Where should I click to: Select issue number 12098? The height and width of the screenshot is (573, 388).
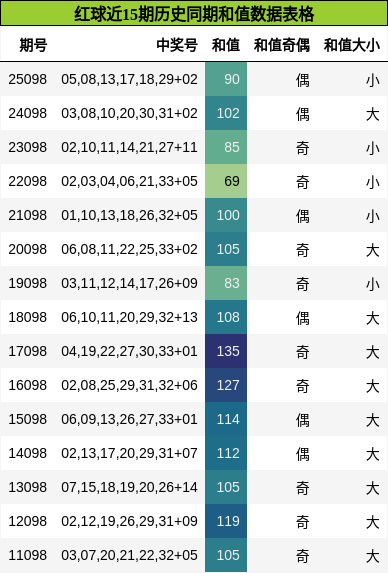point(28,521)
